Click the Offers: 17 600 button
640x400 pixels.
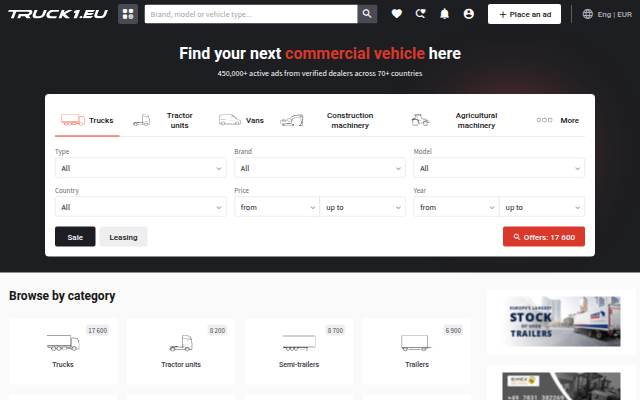pyautogui.click(x=544, y=237)
